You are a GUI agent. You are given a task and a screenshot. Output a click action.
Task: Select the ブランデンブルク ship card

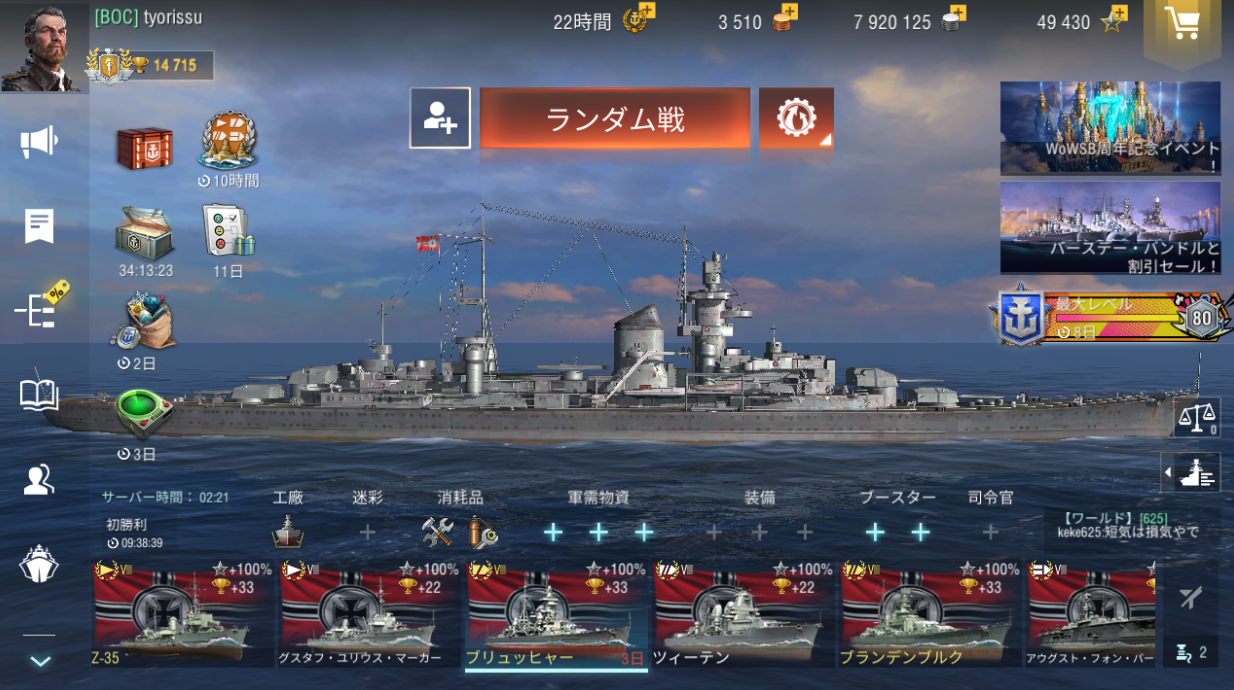coord(931,613)
